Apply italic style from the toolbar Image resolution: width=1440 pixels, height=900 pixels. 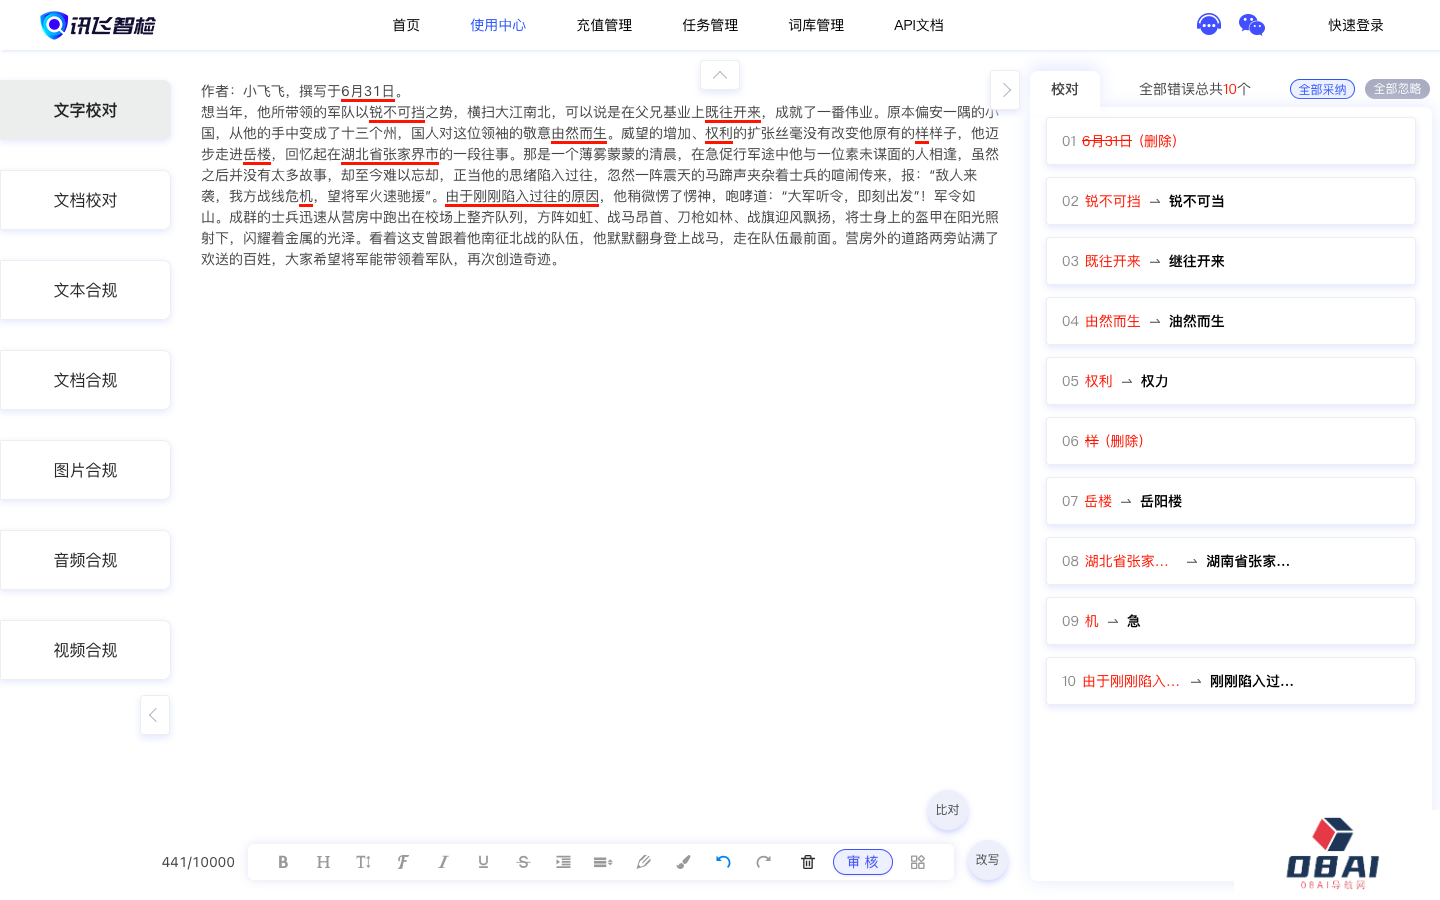pos(443,862)
